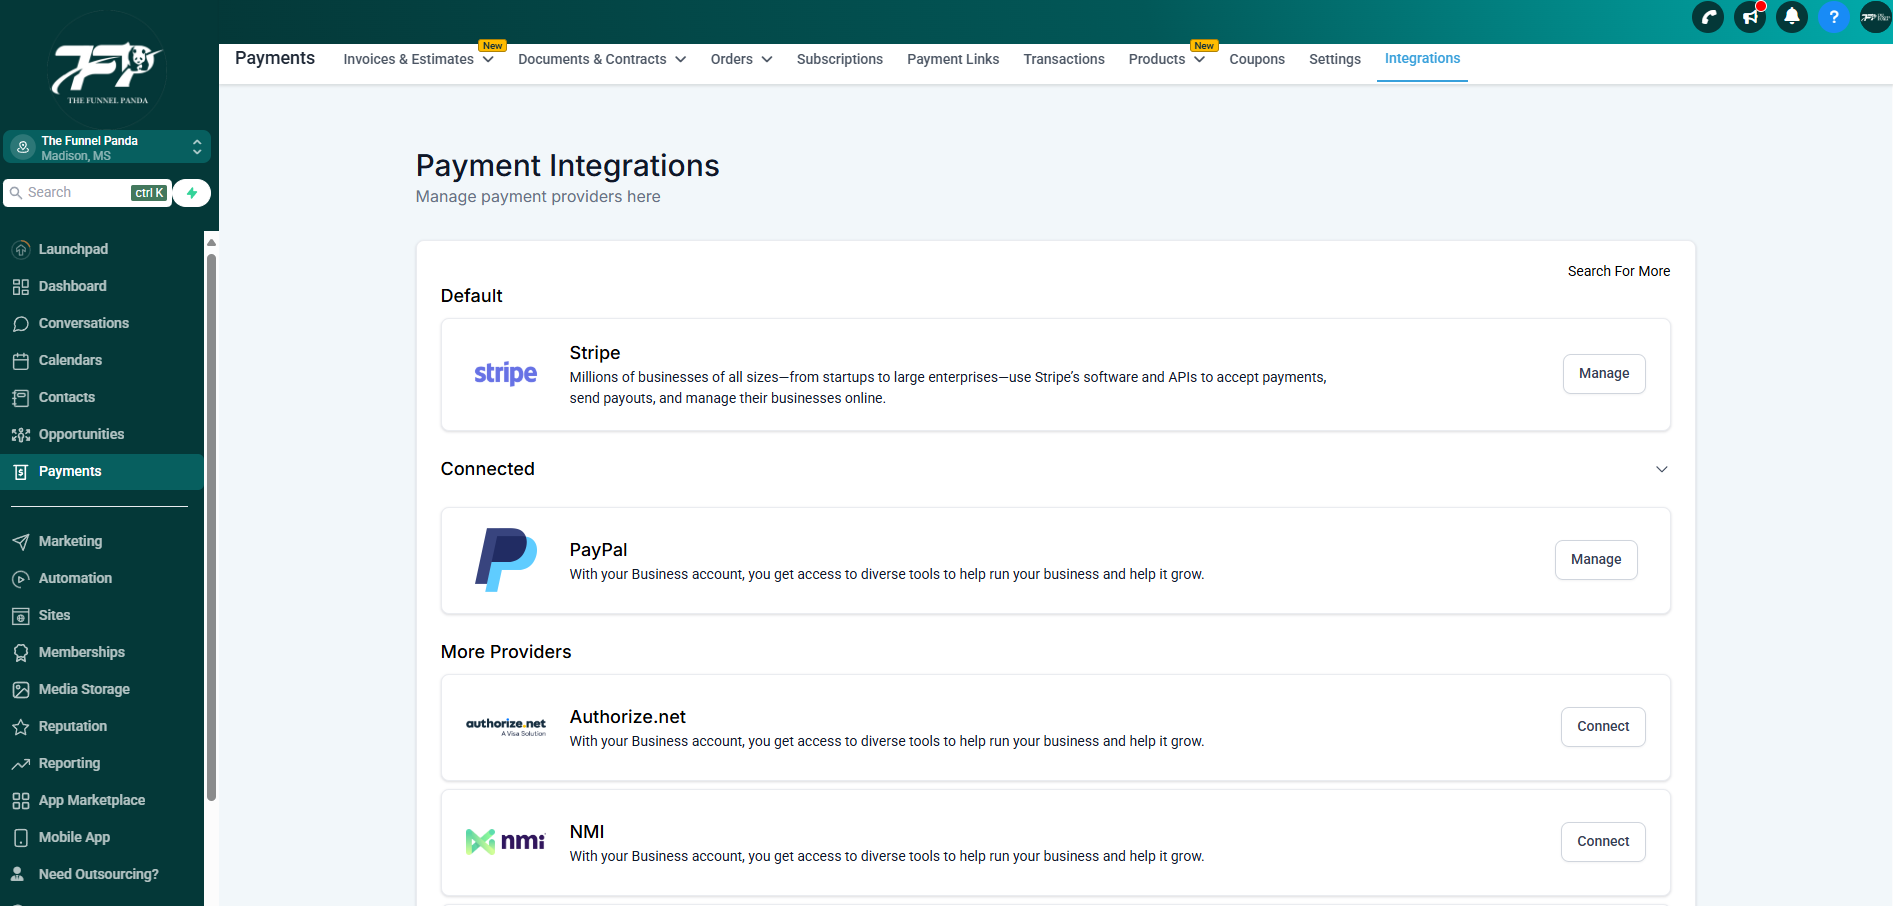Collapse the Connected section chevron
The height and width of the screenshot is (906, 1893).
[x=1661, y=469]
